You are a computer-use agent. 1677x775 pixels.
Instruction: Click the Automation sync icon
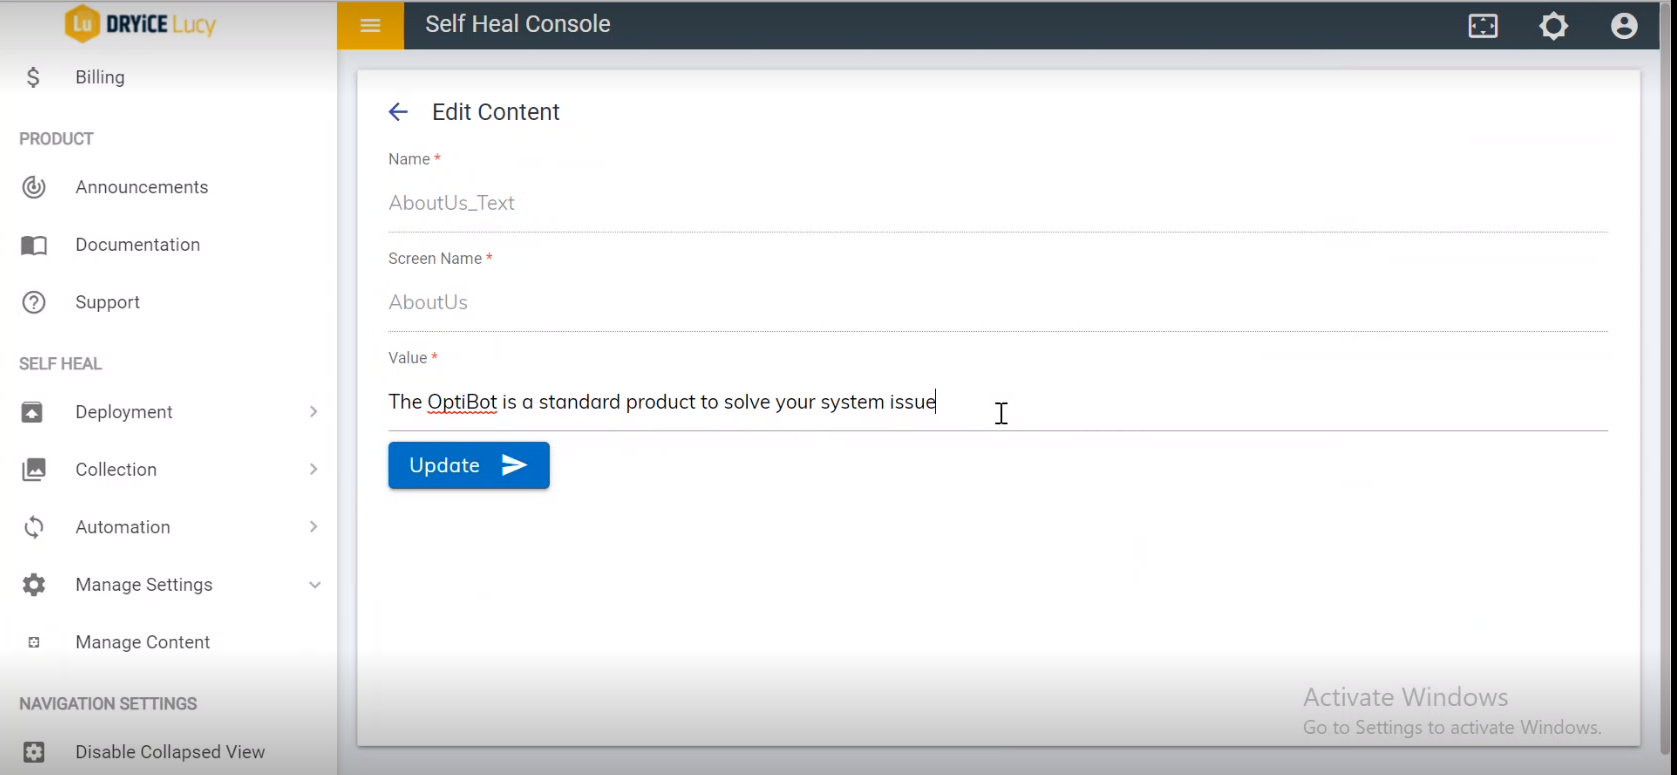click(x=34, y=527)
